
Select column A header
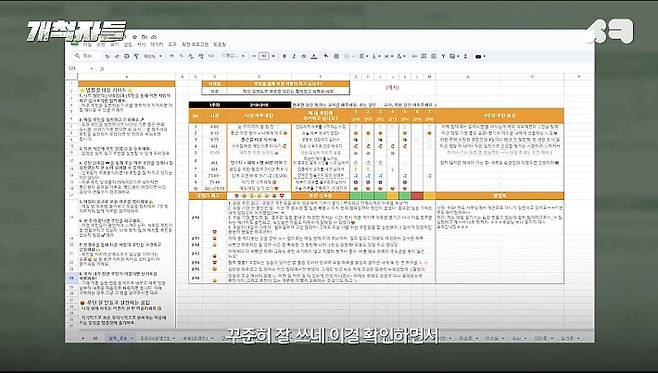pyautogui.click(x=127, y=77)
